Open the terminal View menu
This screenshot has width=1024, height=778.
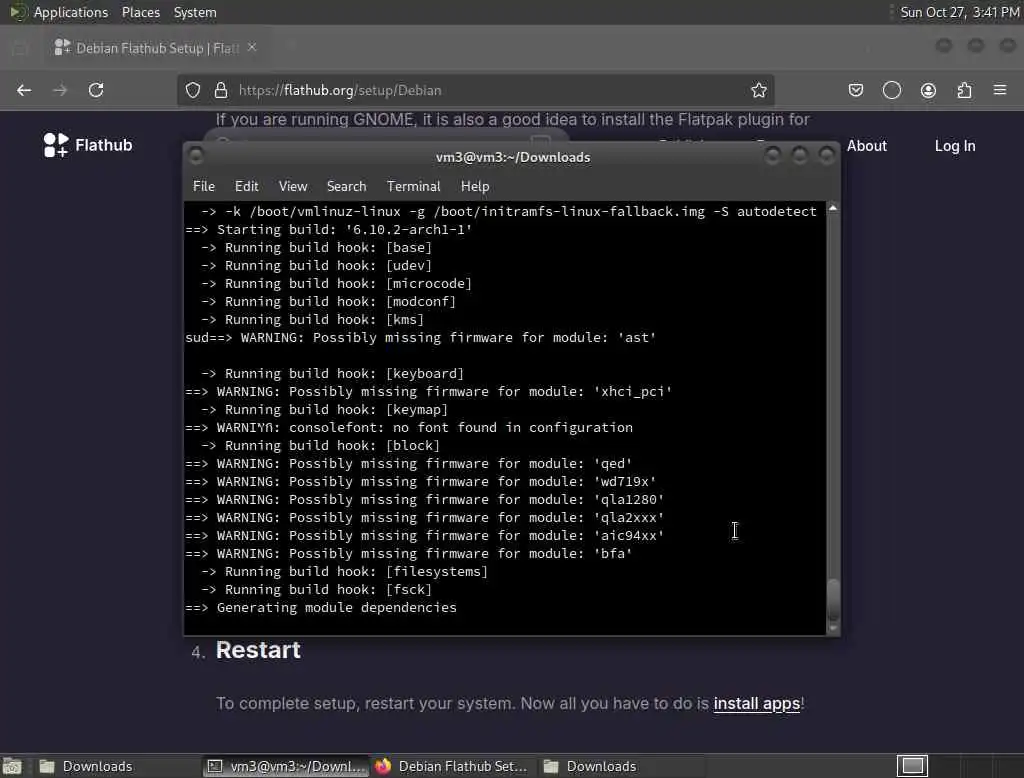[x=293, y=186]
